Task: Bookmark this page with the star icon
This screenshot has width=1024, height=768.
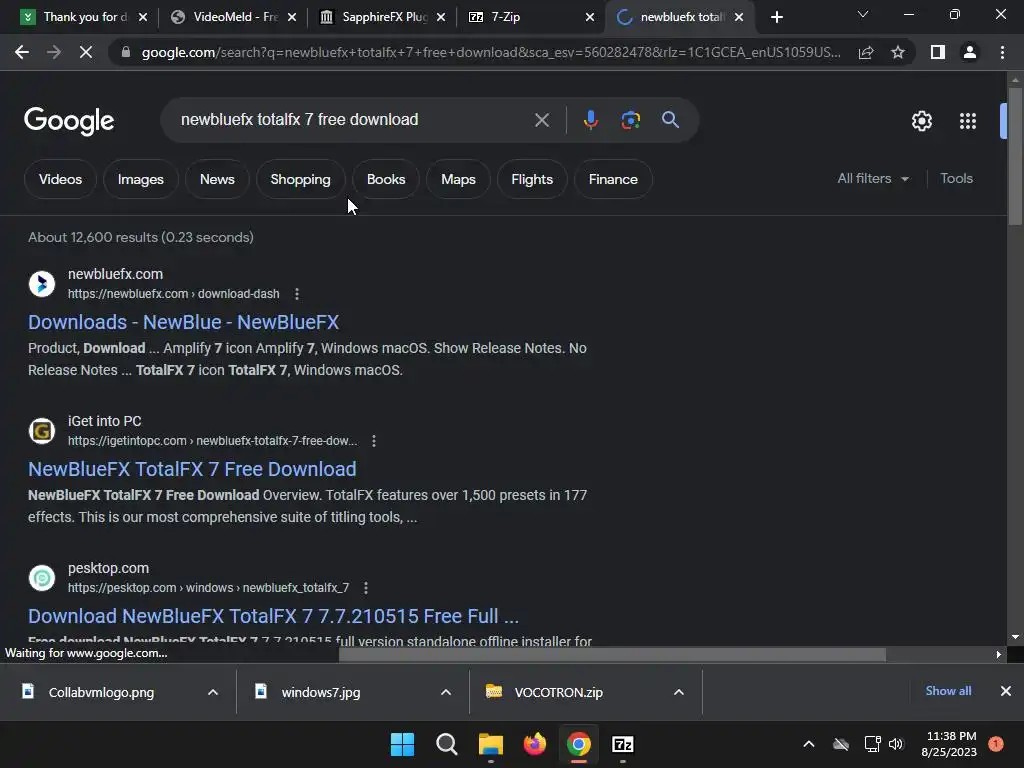Action: pyautogui.click(x=898, y=52)
